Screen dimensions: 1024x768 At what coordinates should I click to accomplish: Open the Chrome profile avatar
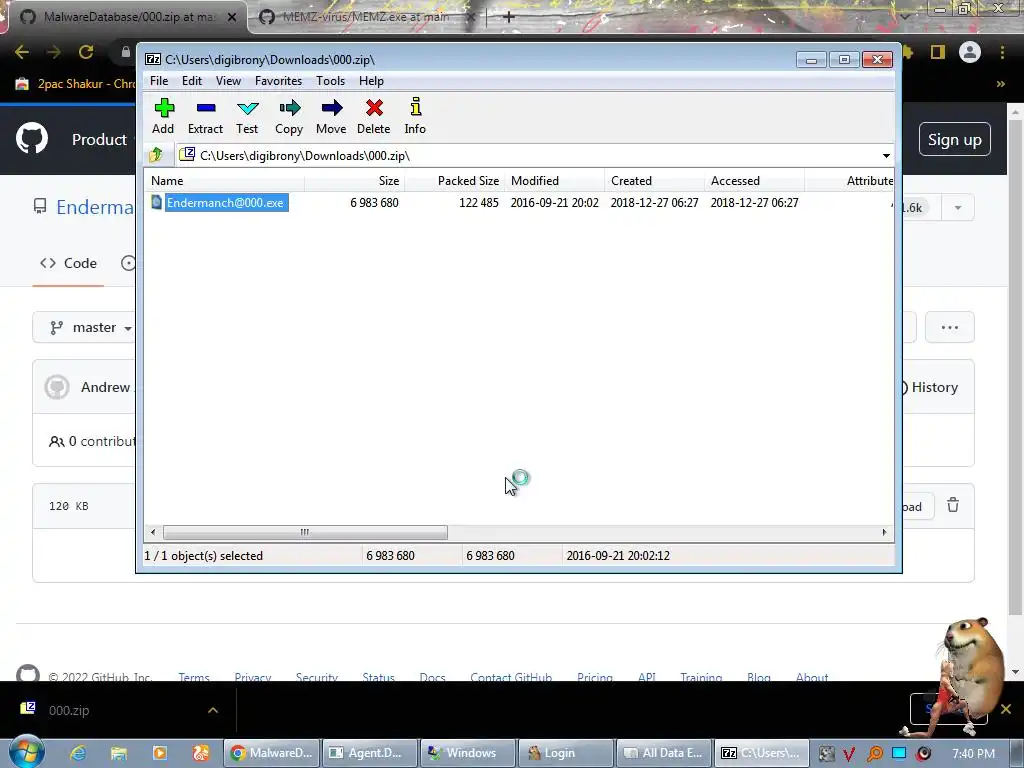point(970,52)
